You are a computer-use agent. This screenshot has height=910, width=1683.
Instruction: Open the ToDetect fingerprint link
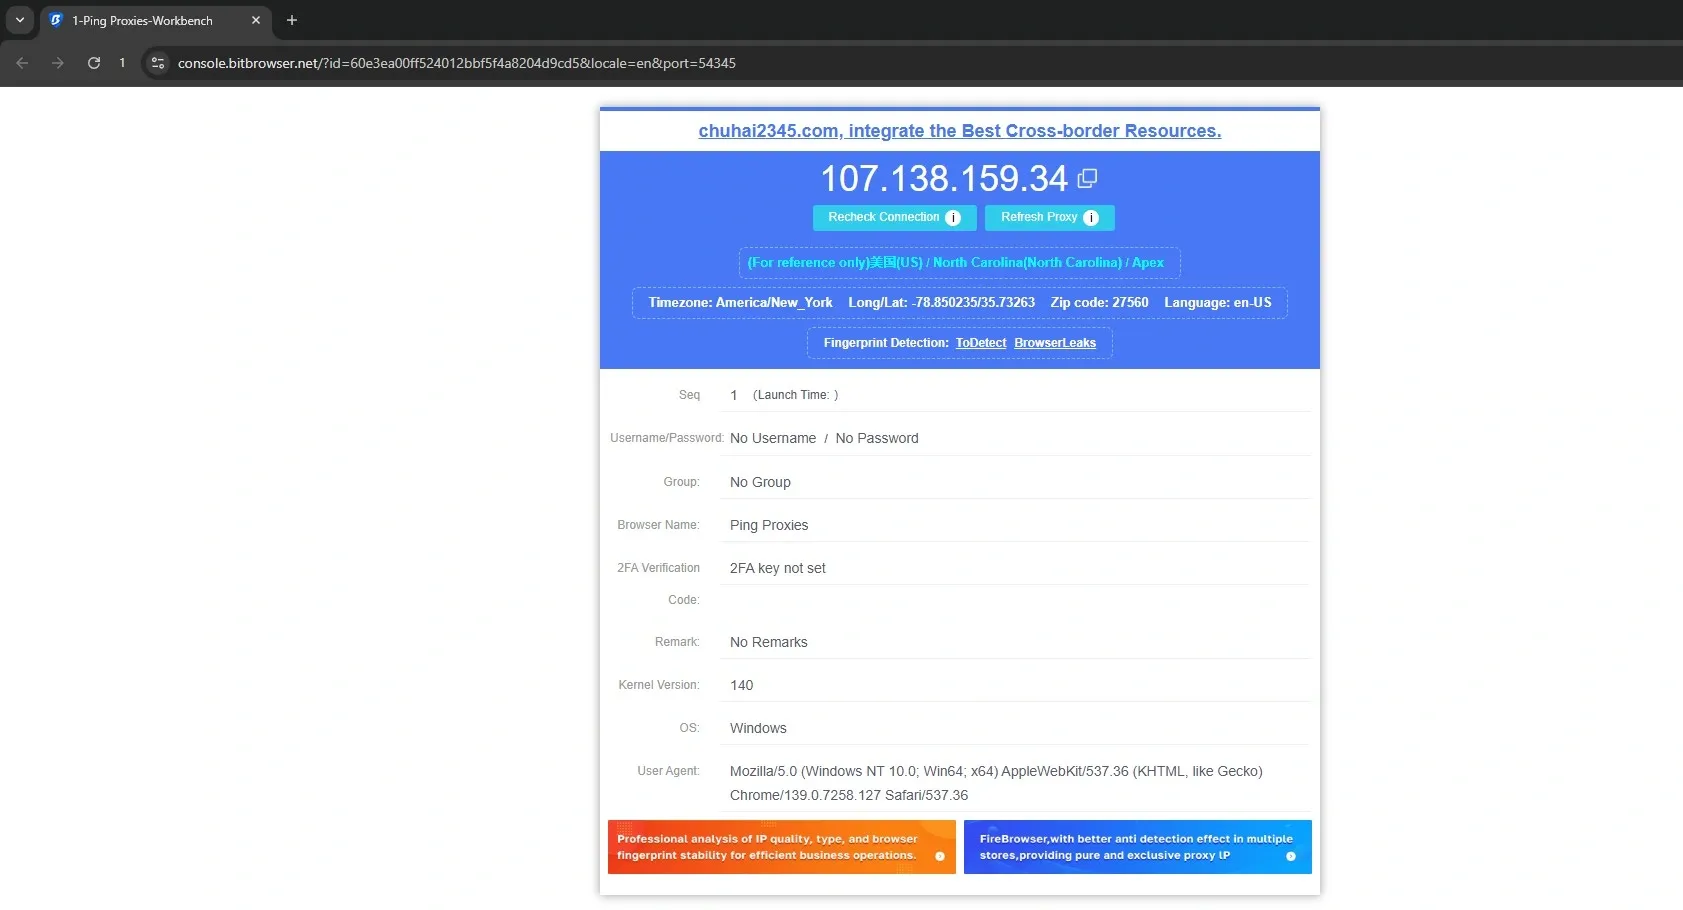(980, 342)
